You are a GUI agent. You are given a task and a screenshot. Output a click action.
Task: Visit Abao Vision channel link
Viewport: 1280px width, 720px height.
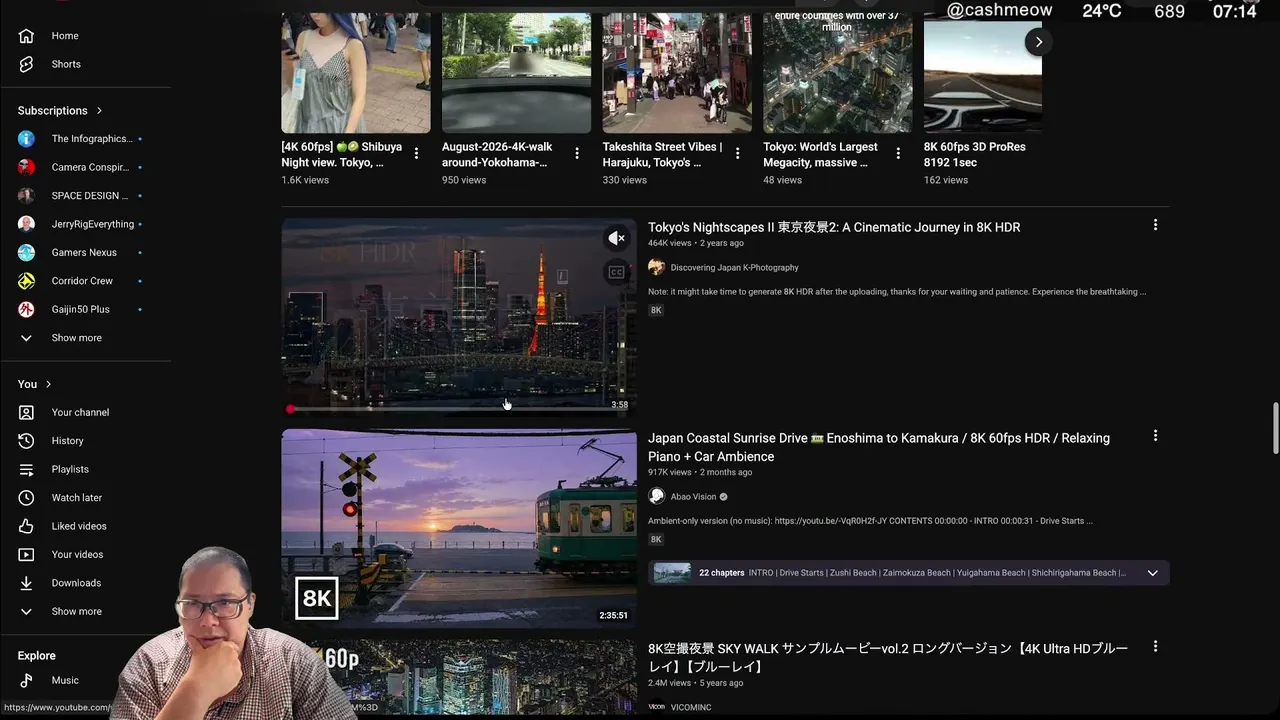694,497
